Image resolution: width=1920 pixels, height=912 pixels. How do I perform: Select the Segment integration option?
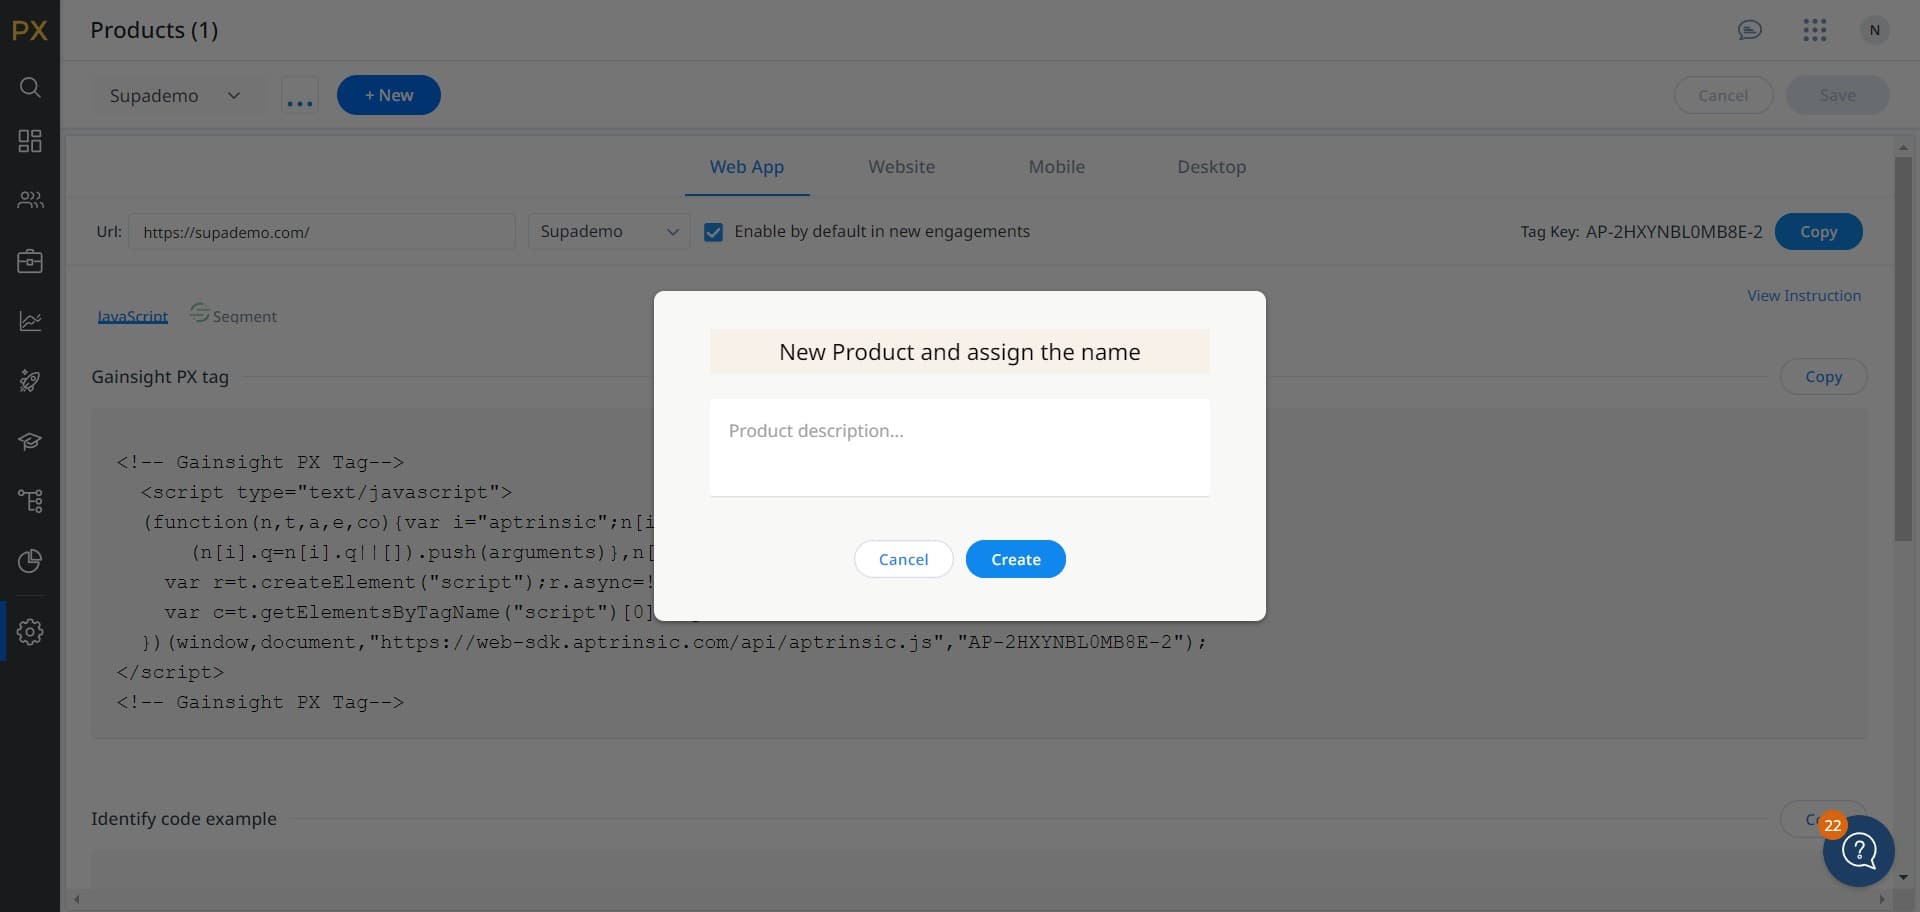click(x=233, y=315)
